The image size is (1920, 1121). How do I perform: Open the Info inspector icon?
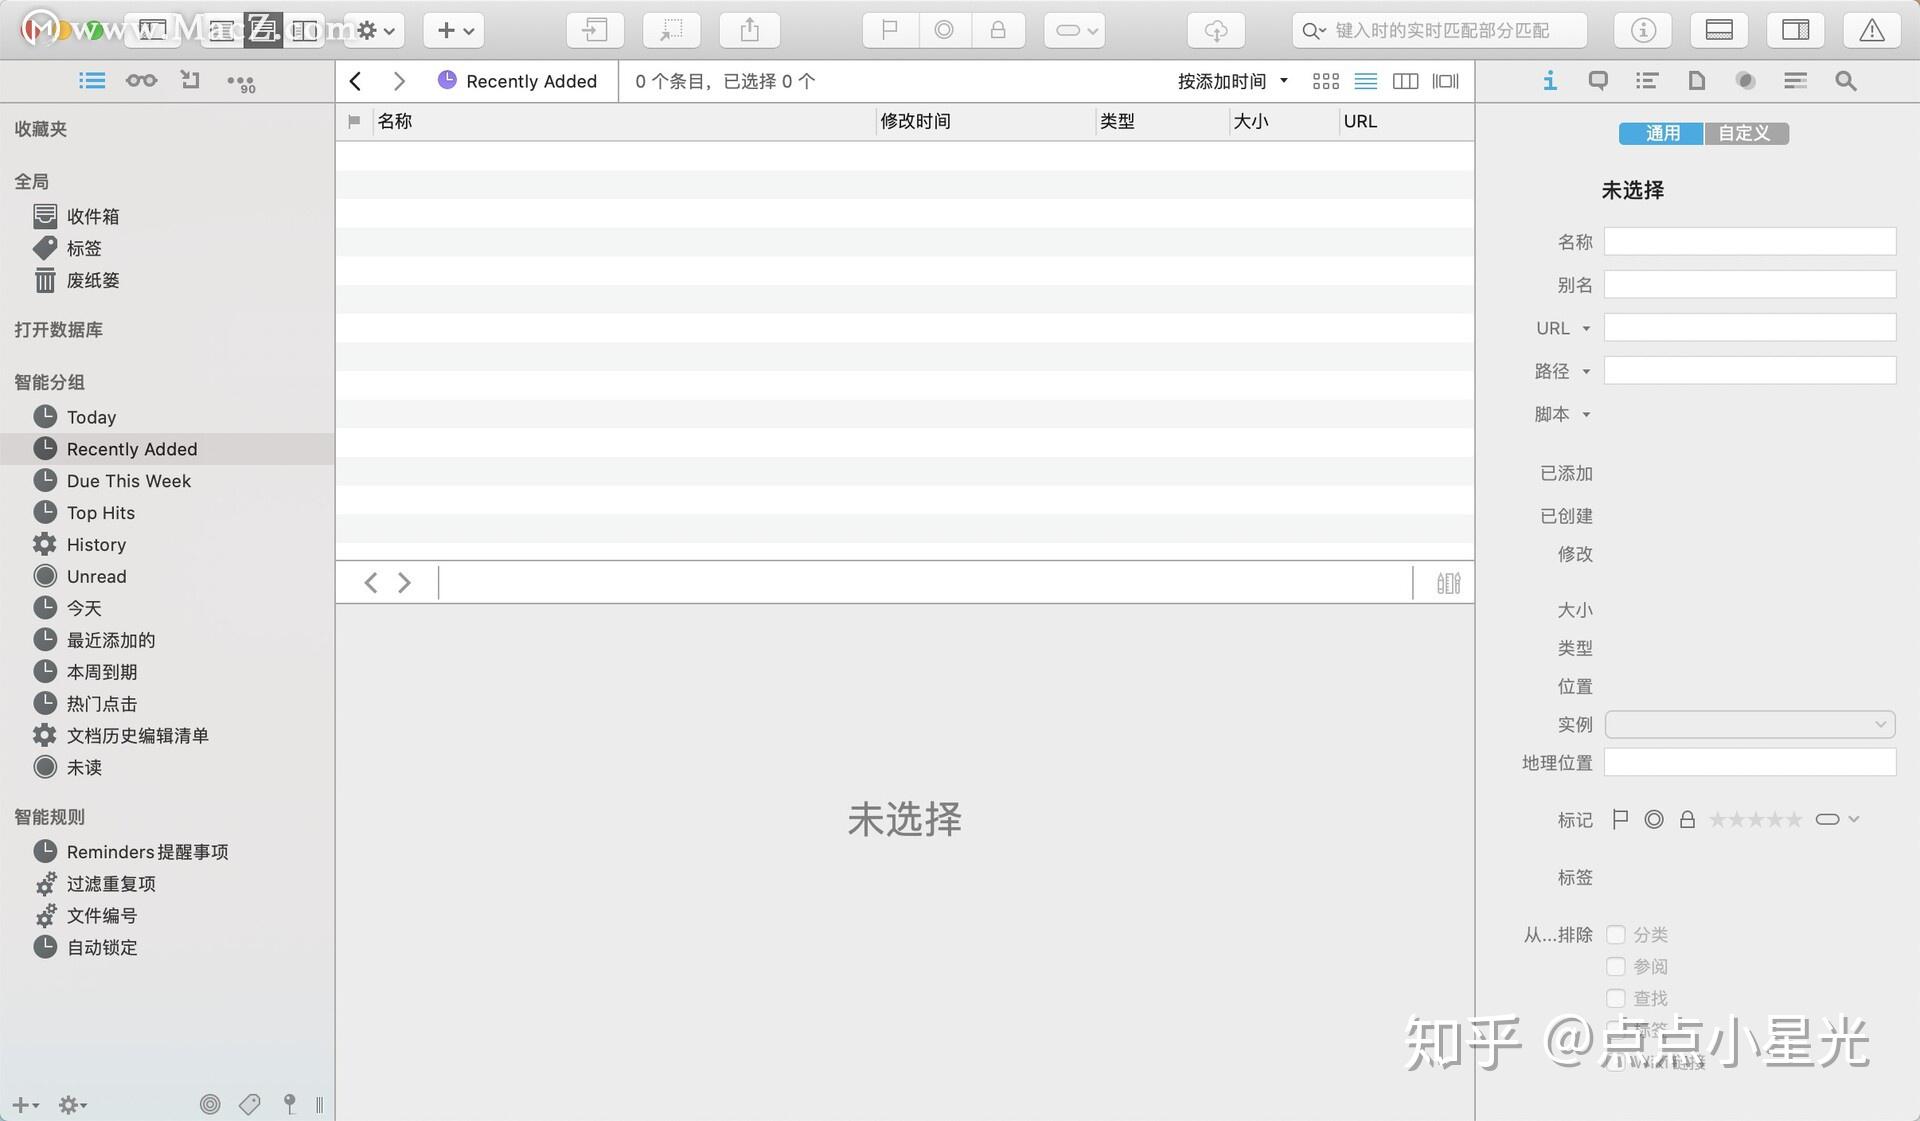(x=1549, y=81)
